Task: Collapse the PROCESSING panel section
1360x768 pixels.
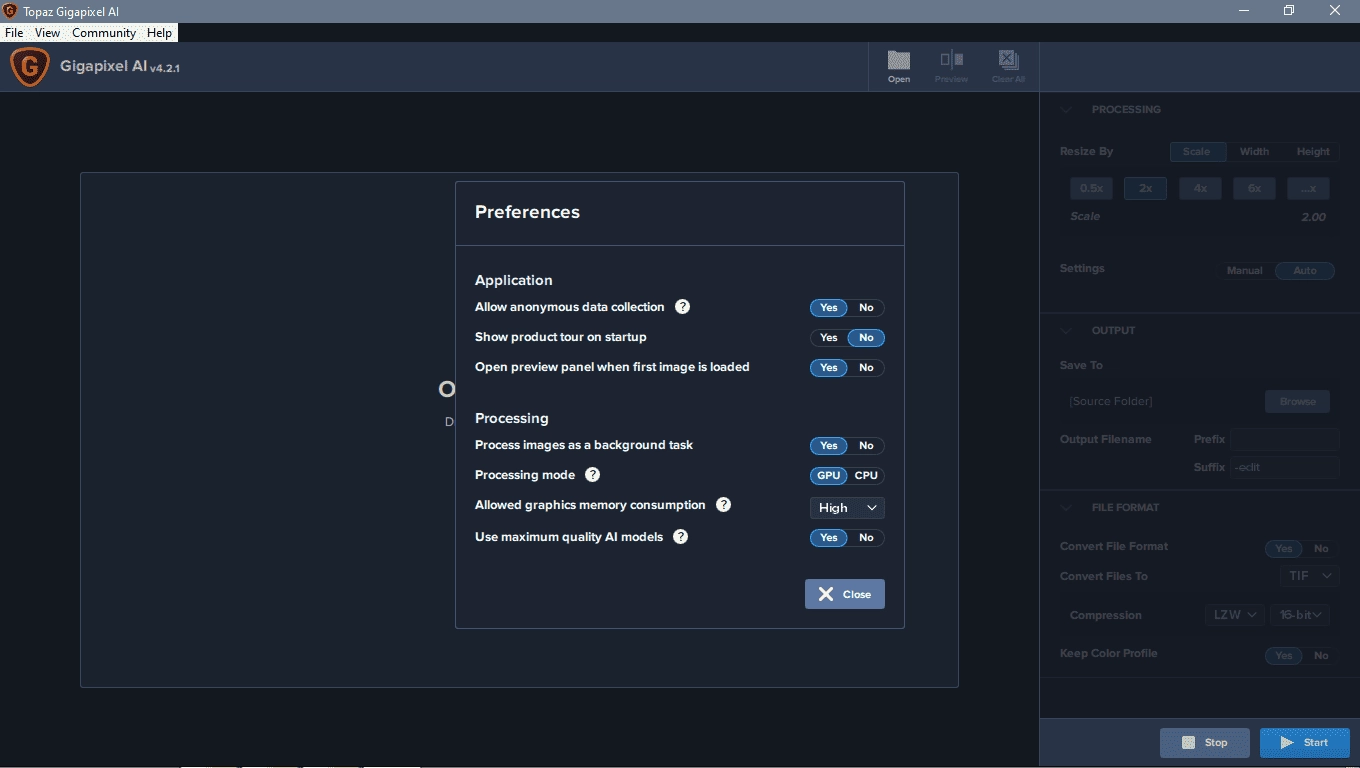Action: 1066,110
